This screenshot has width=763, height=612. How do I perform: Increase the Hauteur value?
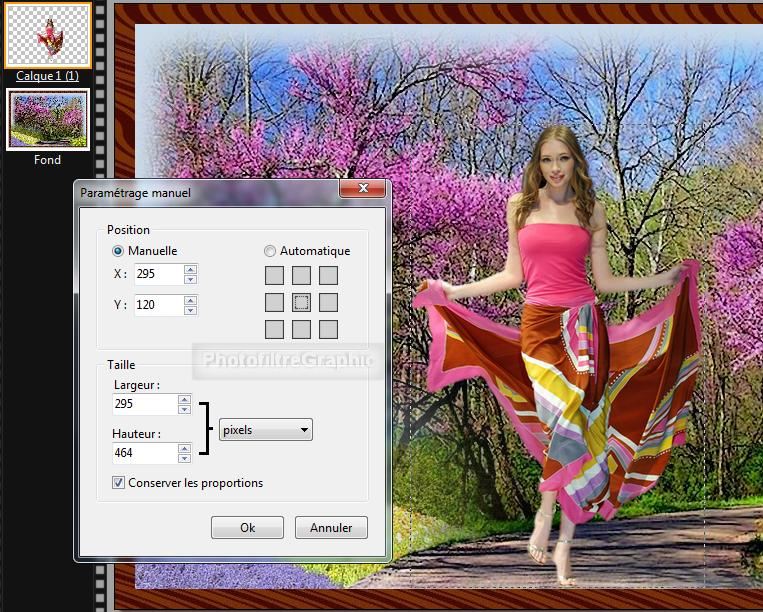[x=184, y=448]
